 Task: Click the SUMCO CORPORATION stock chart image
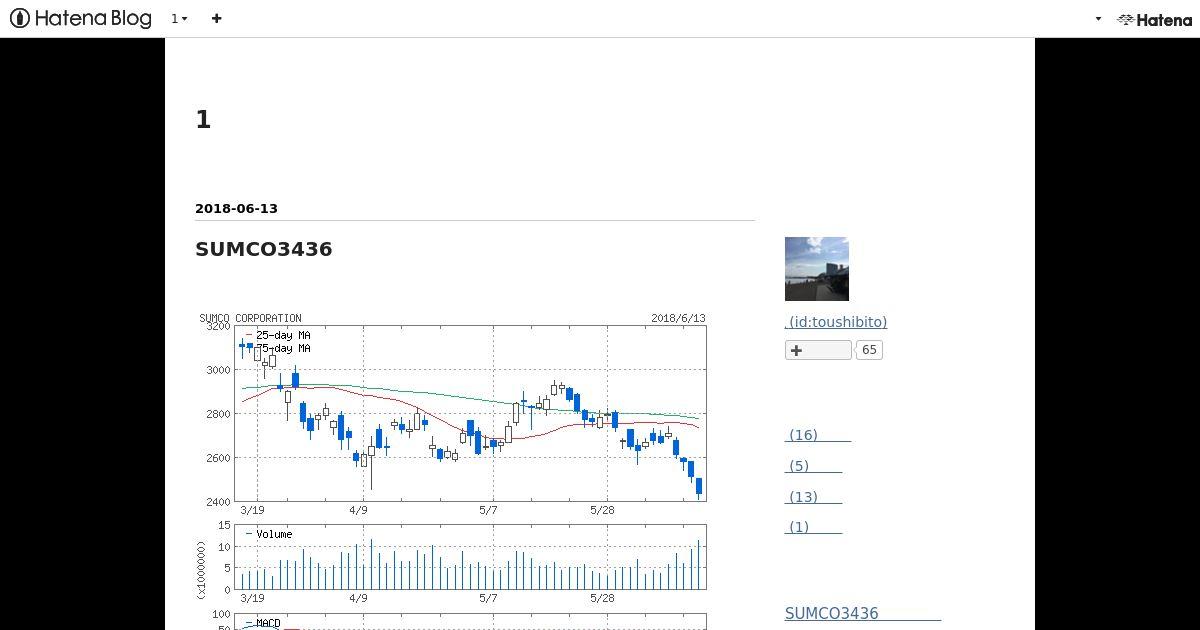point(452,470)
